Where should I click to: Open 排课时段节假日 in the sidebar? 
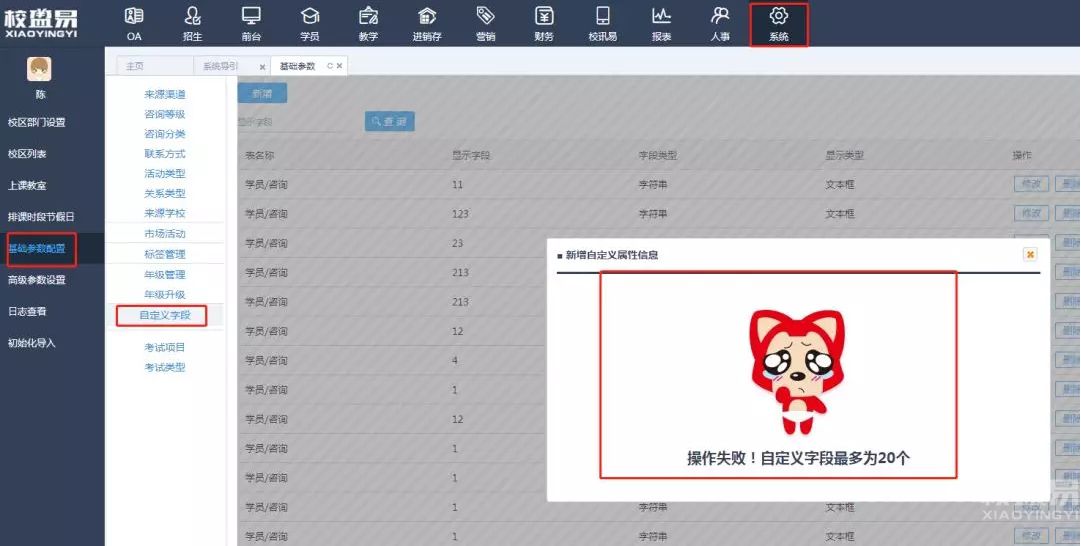point(41,216)
